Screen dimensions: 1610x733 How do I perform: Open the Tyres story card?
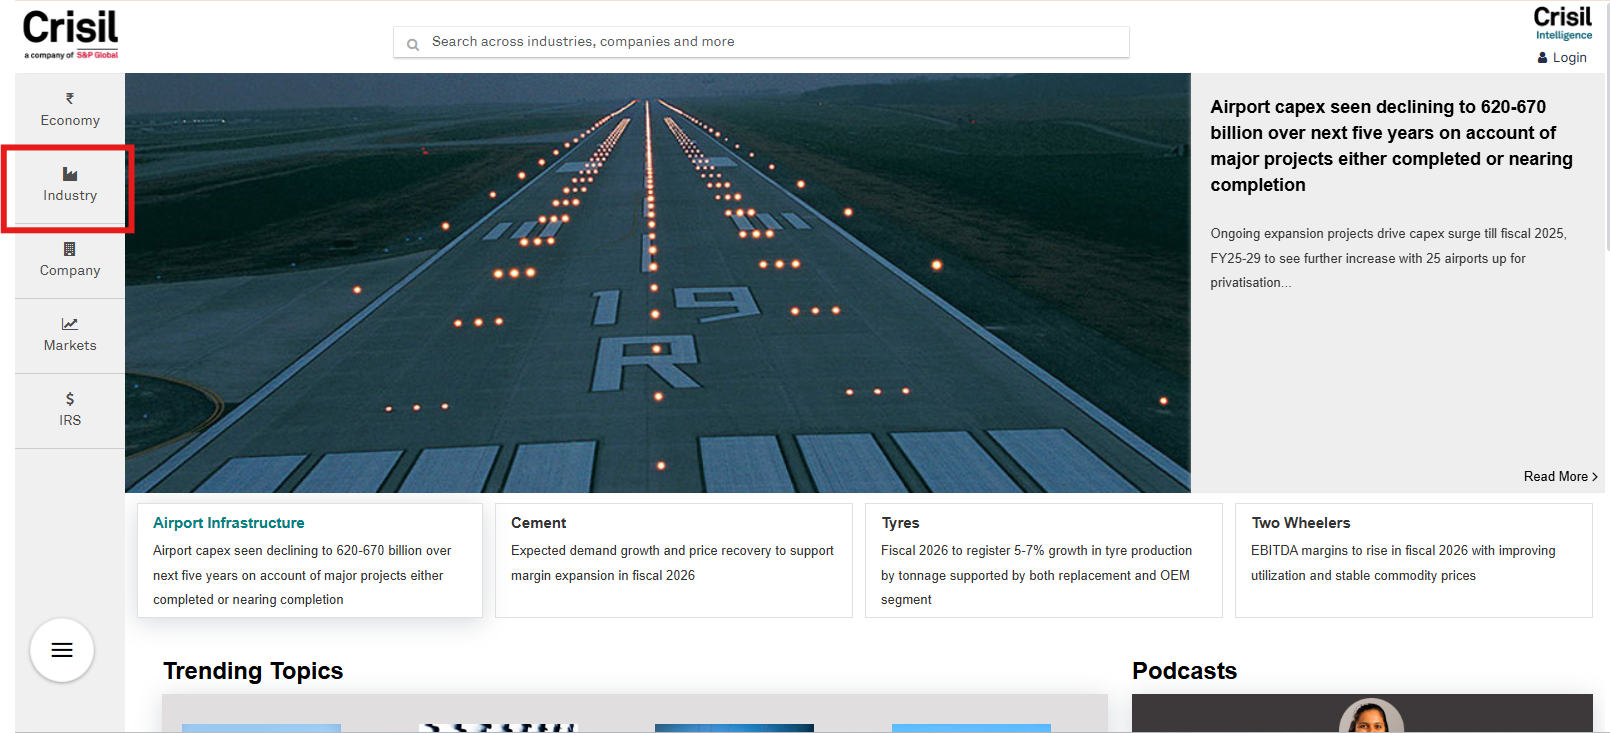point(1043,560)
